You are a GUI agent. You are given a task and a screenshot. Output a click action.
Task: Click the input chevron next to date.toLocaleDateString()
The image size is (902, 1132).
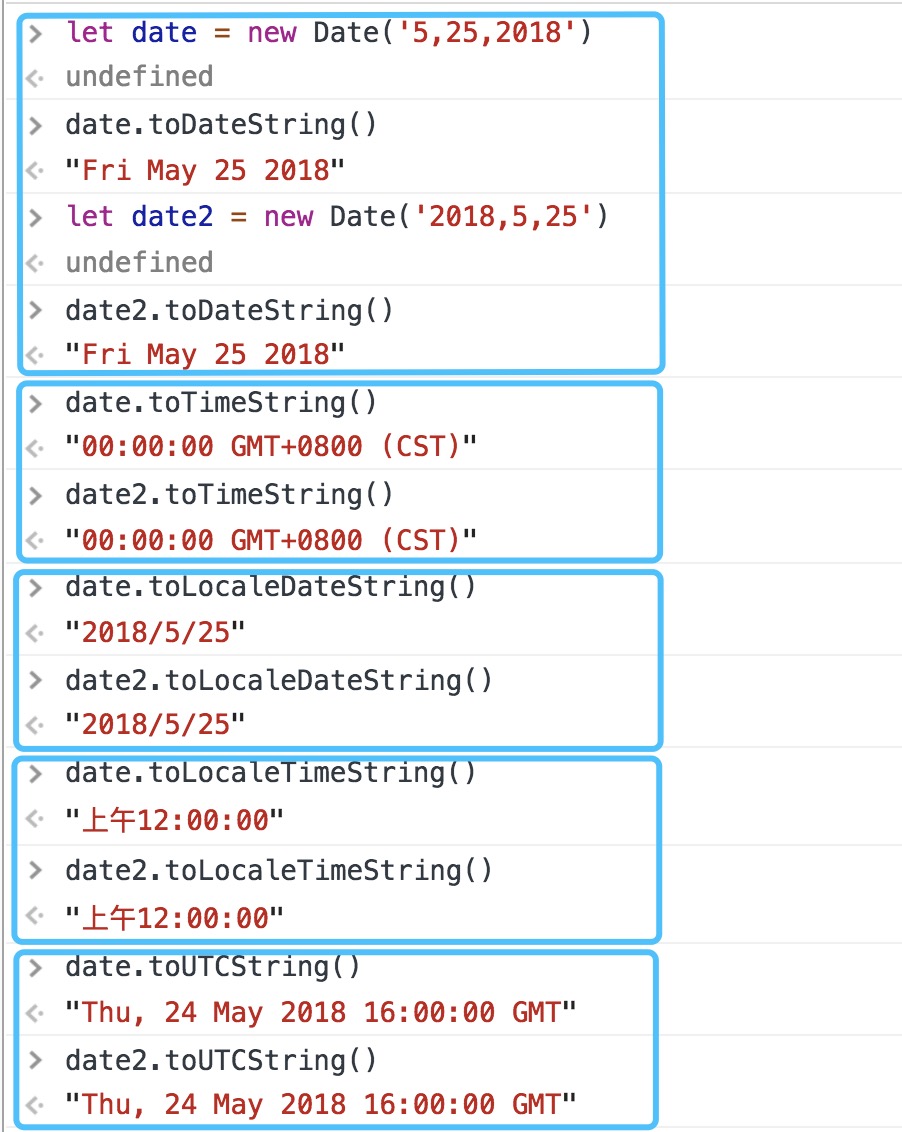coord(37,588)
